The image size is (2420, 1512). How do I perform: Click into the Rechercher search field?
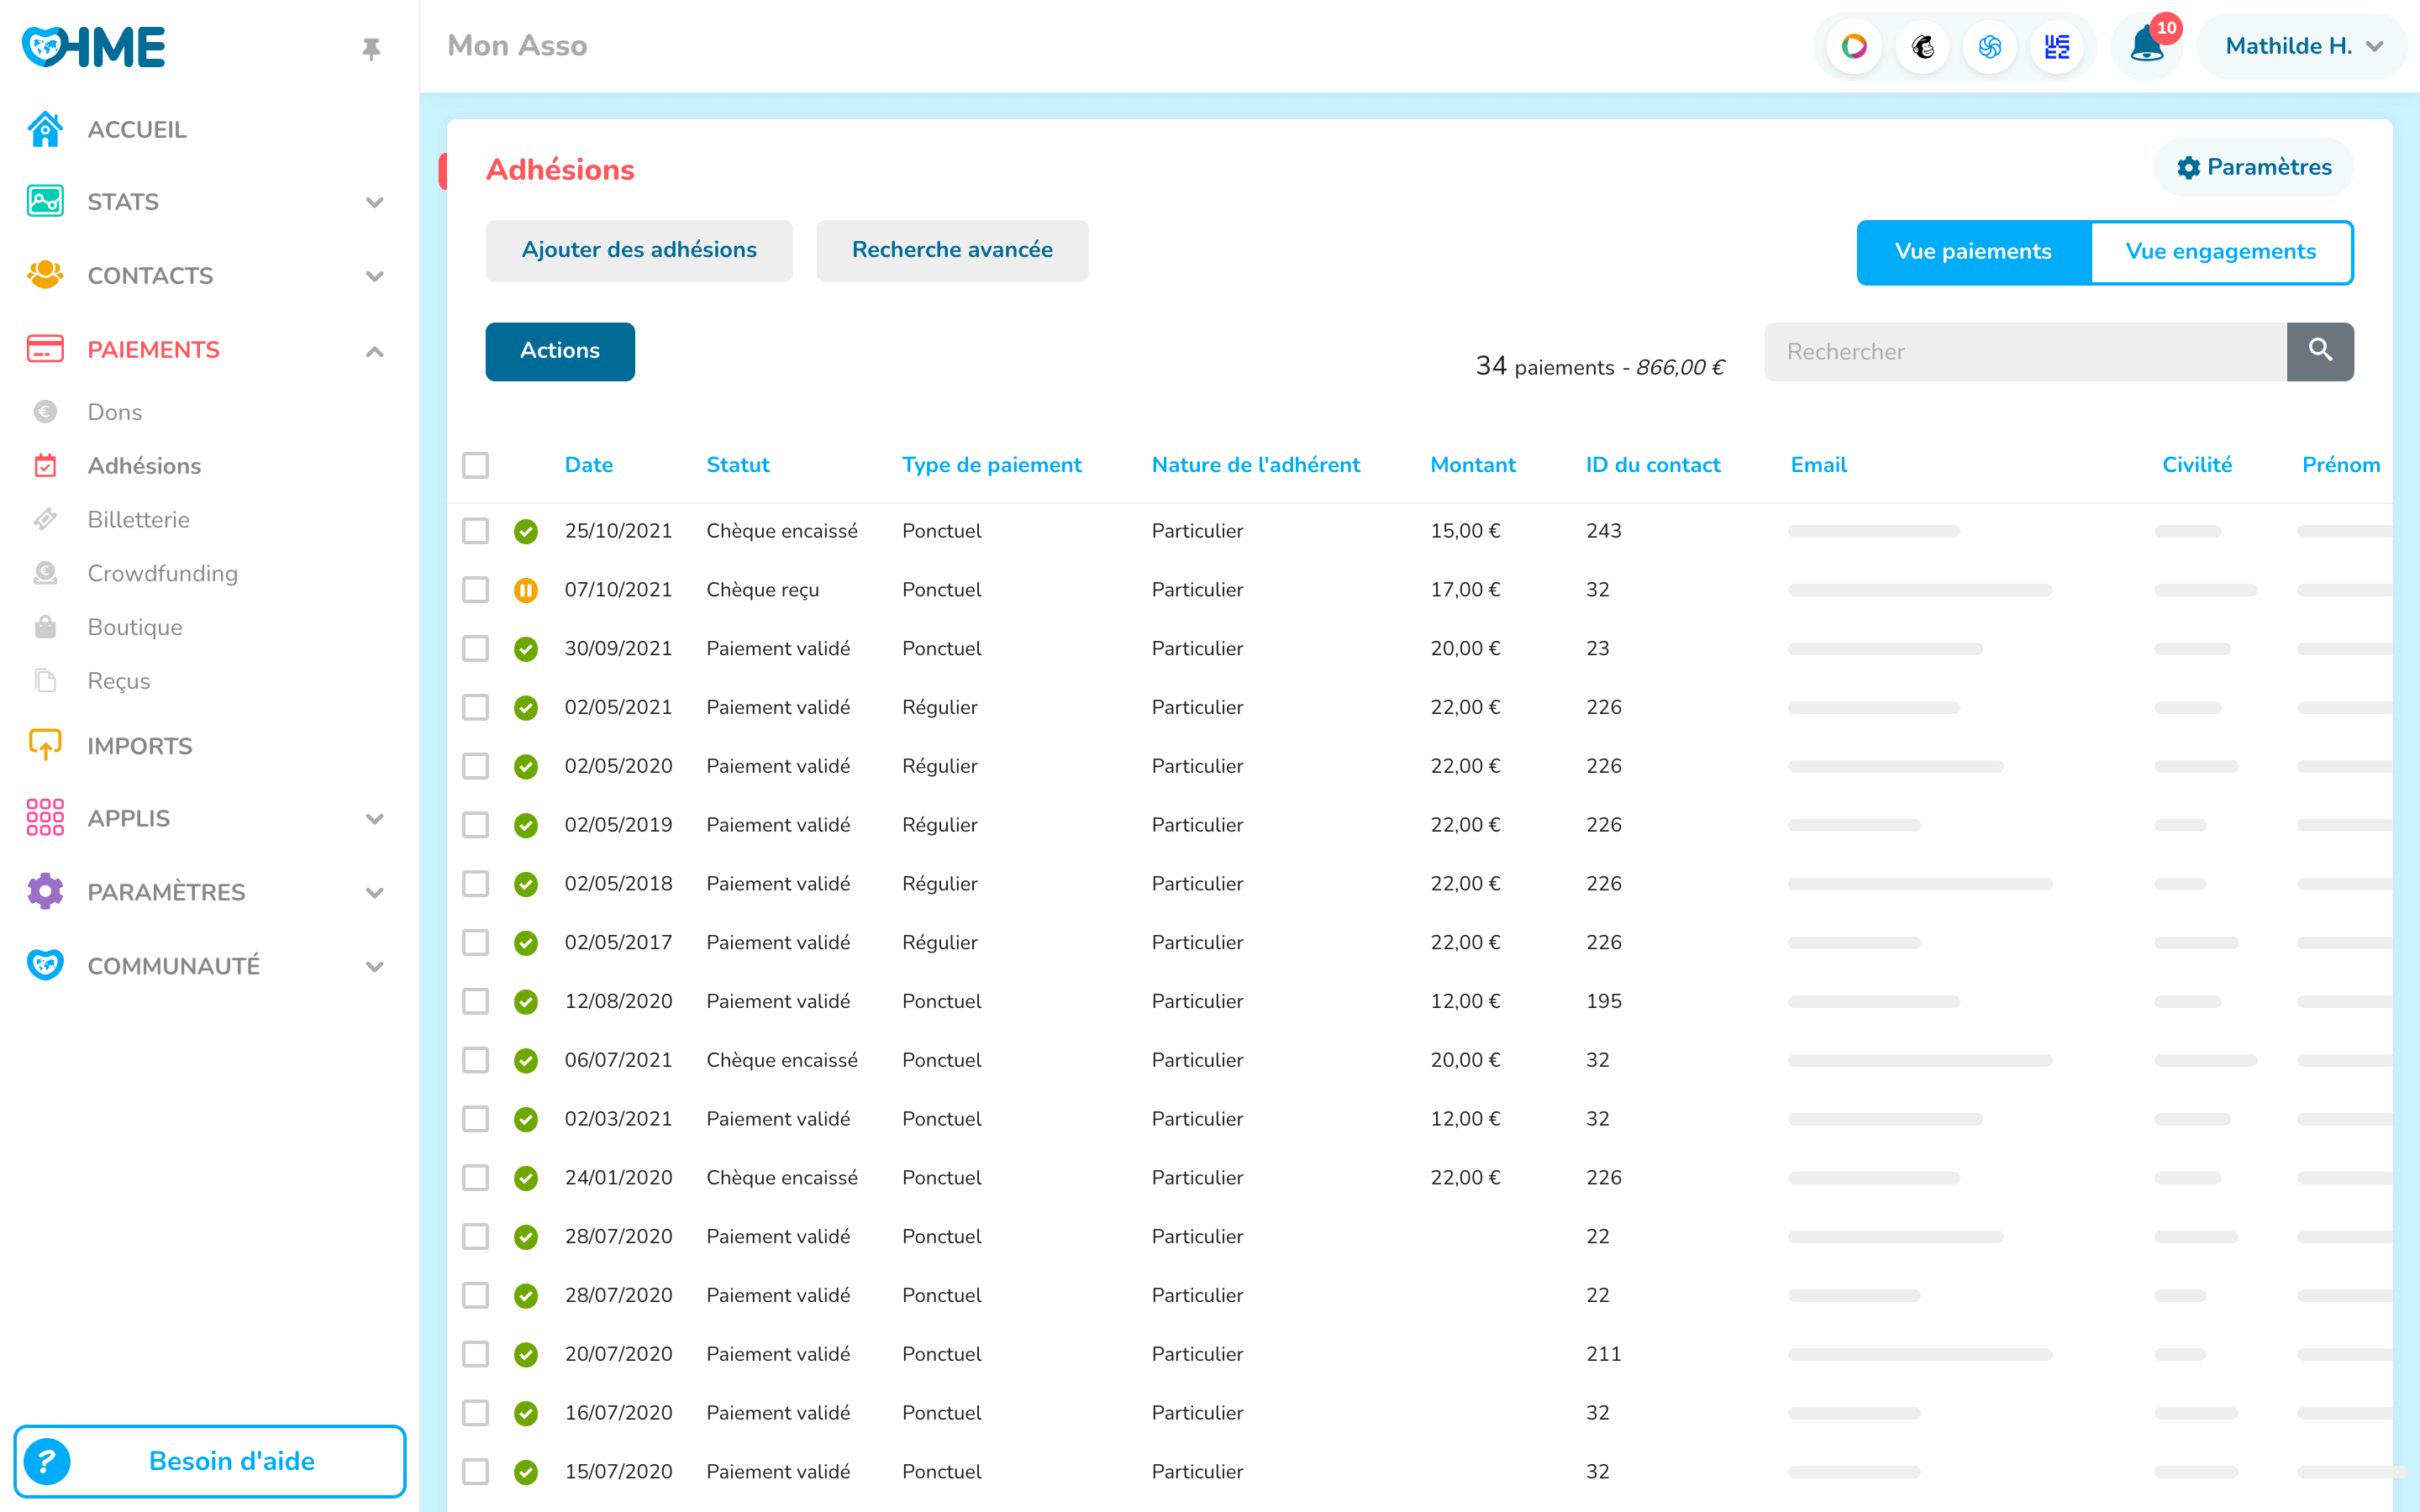(2025, 351)
